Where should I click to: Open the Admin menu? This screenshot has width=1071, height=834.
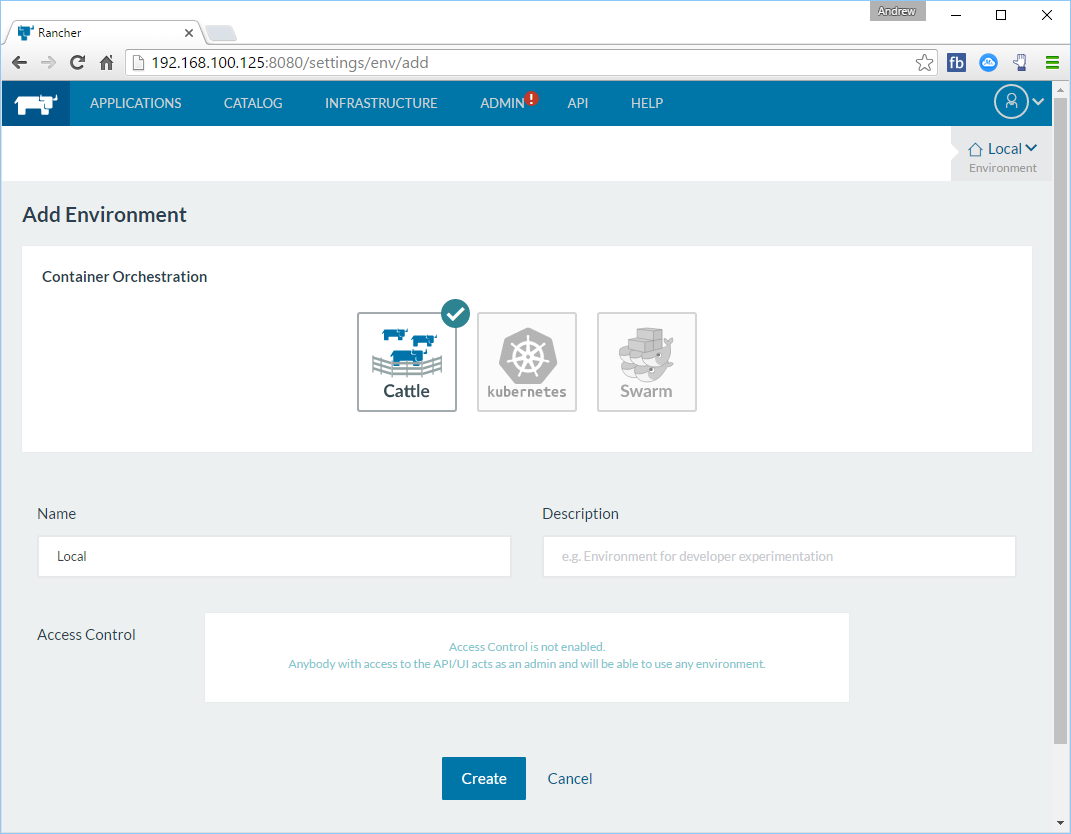502,103
